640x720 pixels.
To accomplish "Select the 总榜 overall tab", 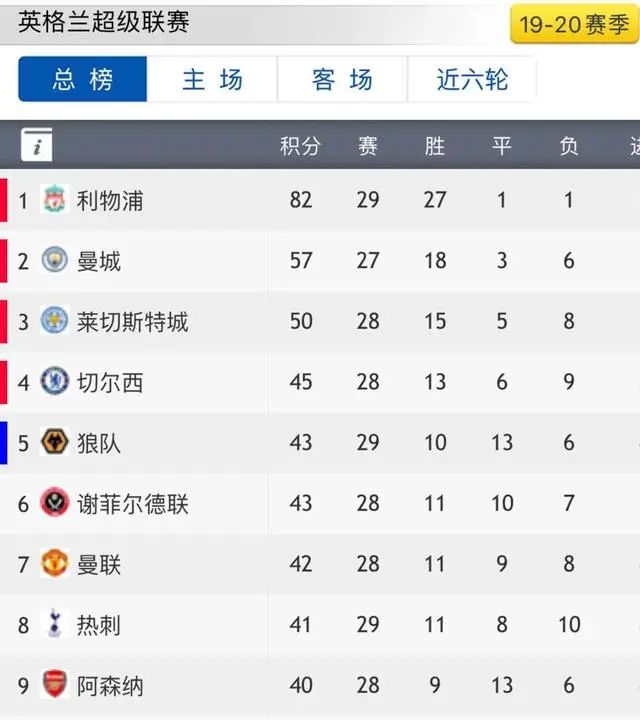I will [83, 79].
